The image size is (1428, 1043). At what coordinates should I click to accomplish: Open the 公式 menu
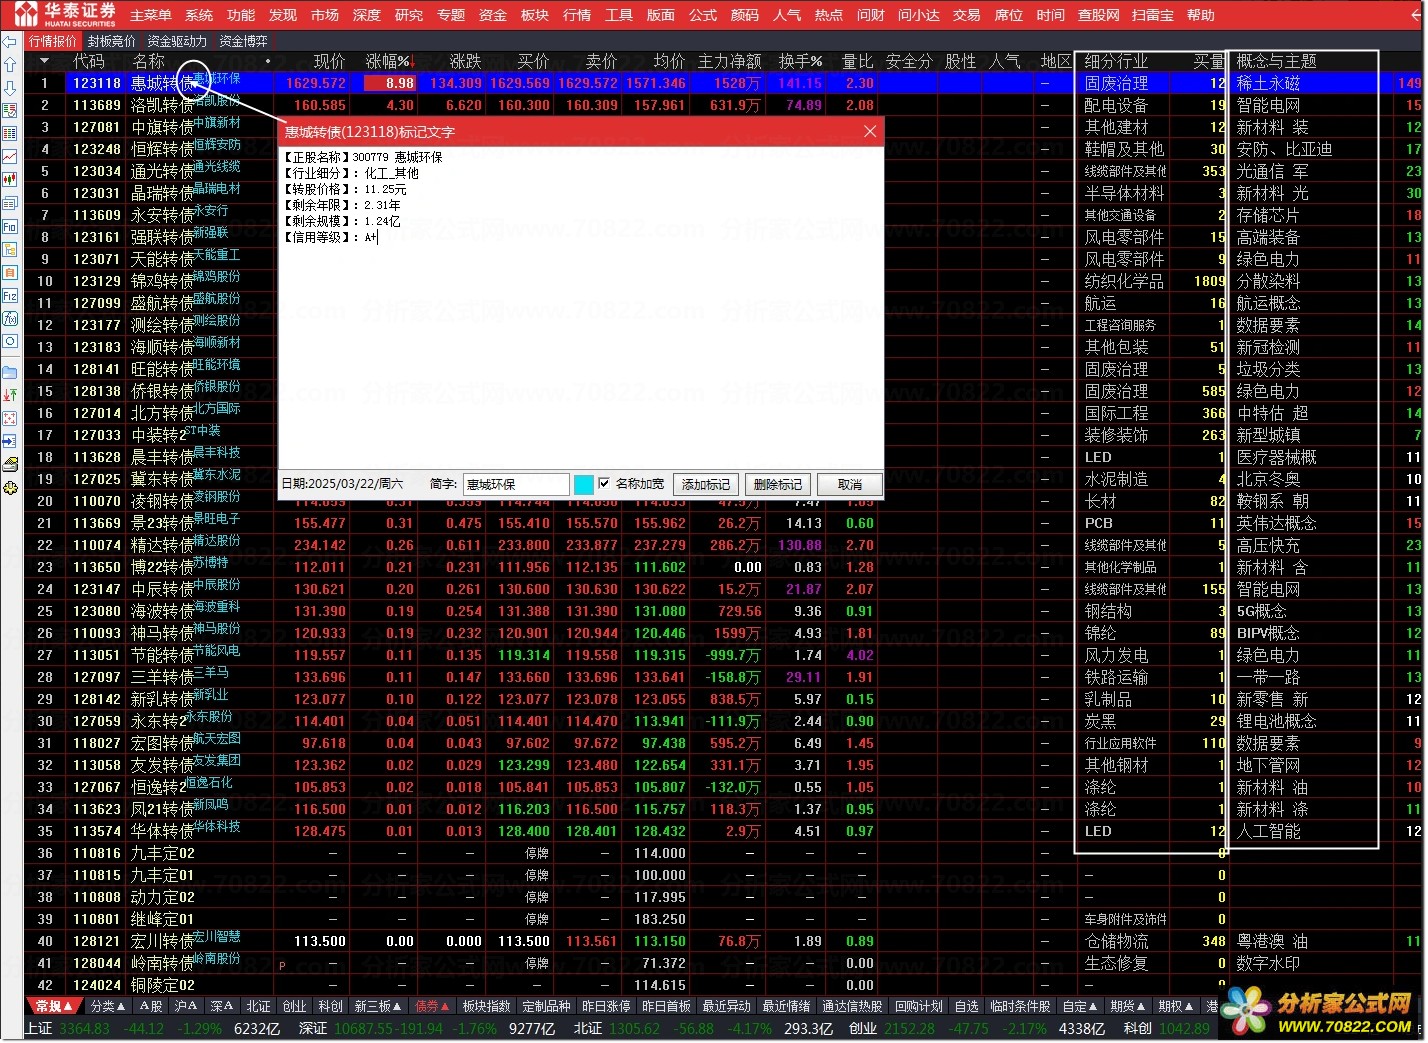pos(703,15)
